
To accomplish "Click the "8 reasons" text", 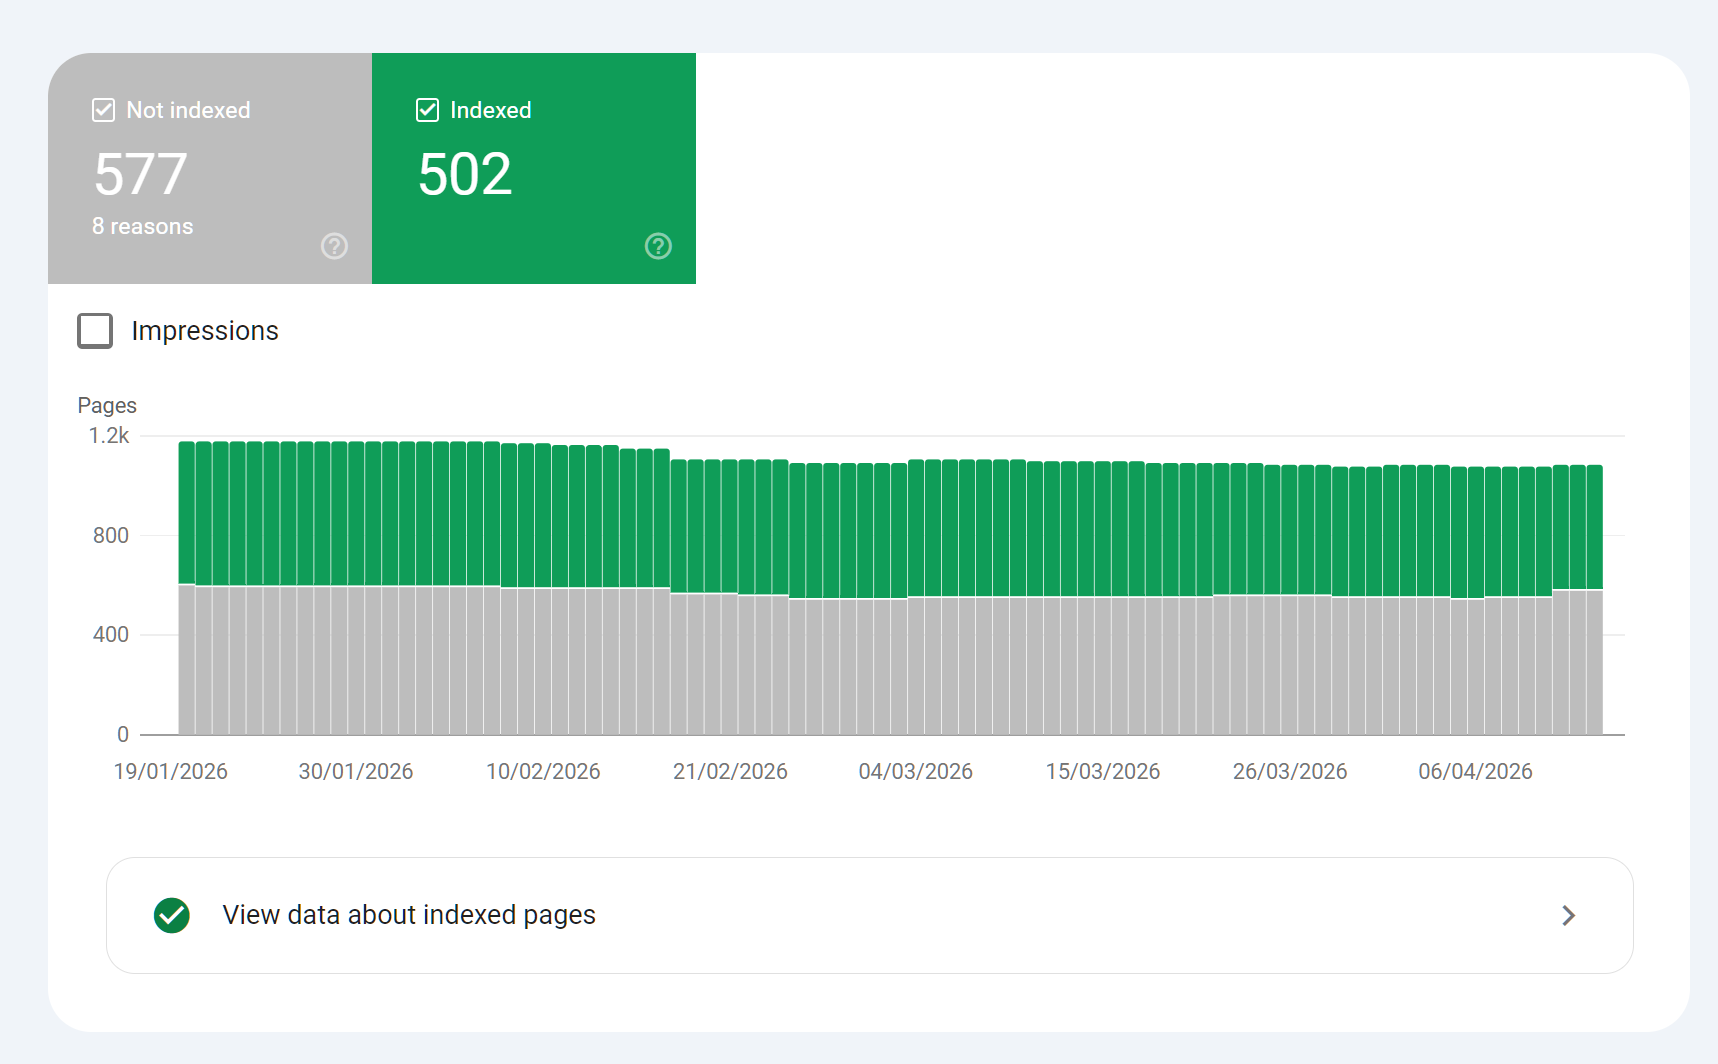I will pos(142,227).
